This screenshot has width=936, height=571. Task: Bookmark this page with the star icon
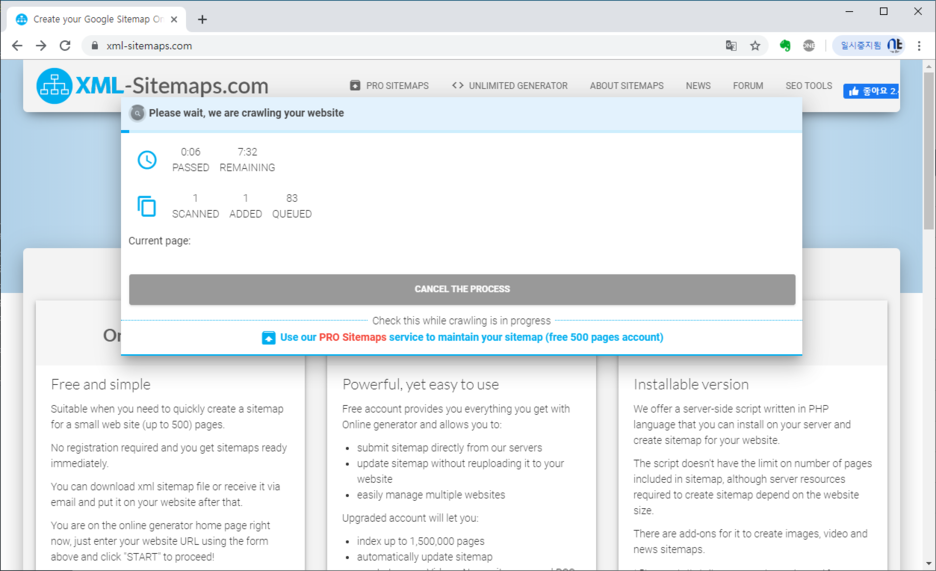click(755, 45)
